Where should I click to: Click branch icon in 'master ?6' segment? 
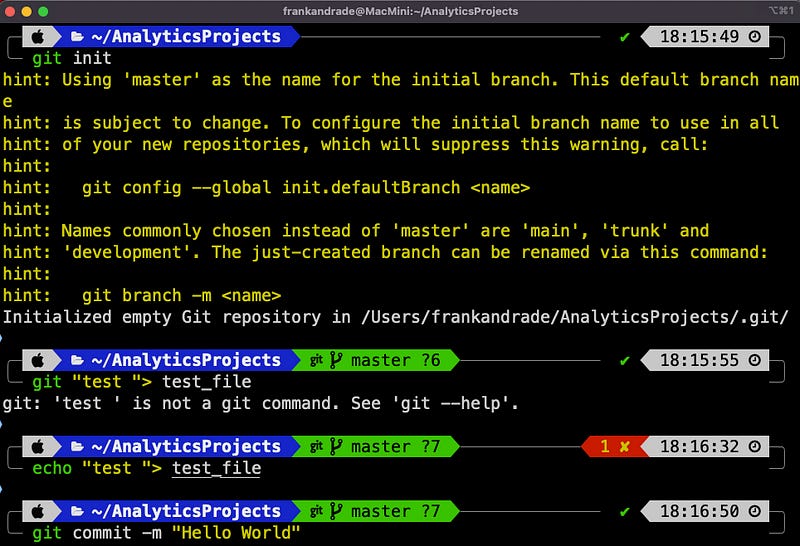click(335, 360)
